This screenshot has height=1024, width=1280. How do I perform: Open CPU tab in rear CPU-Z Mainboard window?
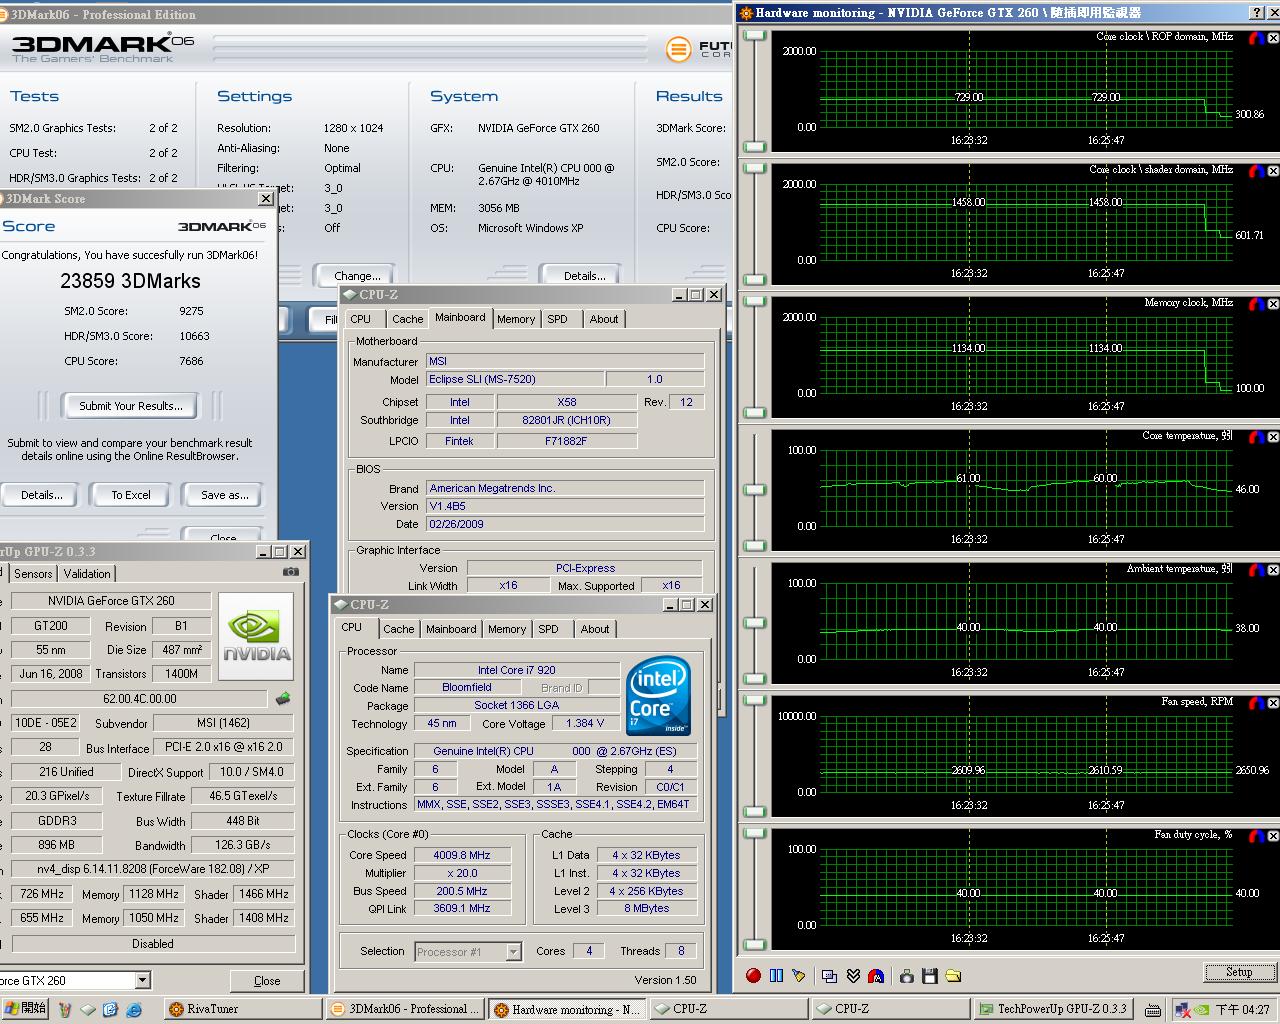pyautogui.click(x=361, y=319)
